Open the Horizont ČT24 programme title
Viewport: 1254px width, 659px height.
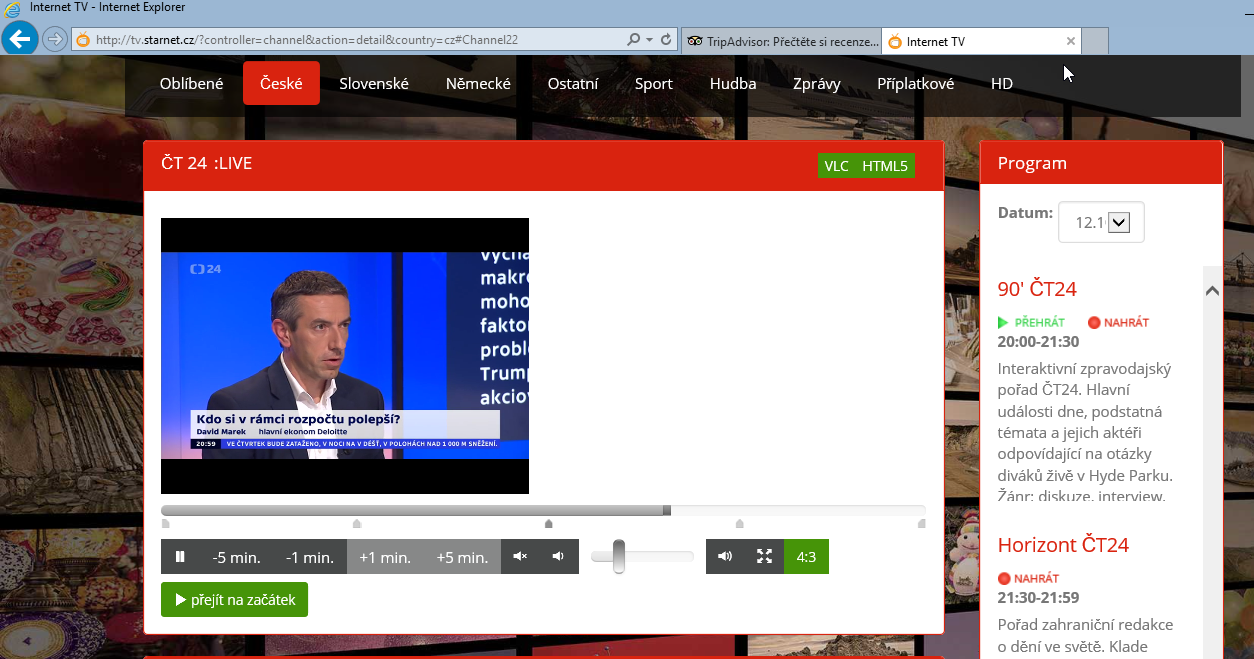click(1063, 545)
